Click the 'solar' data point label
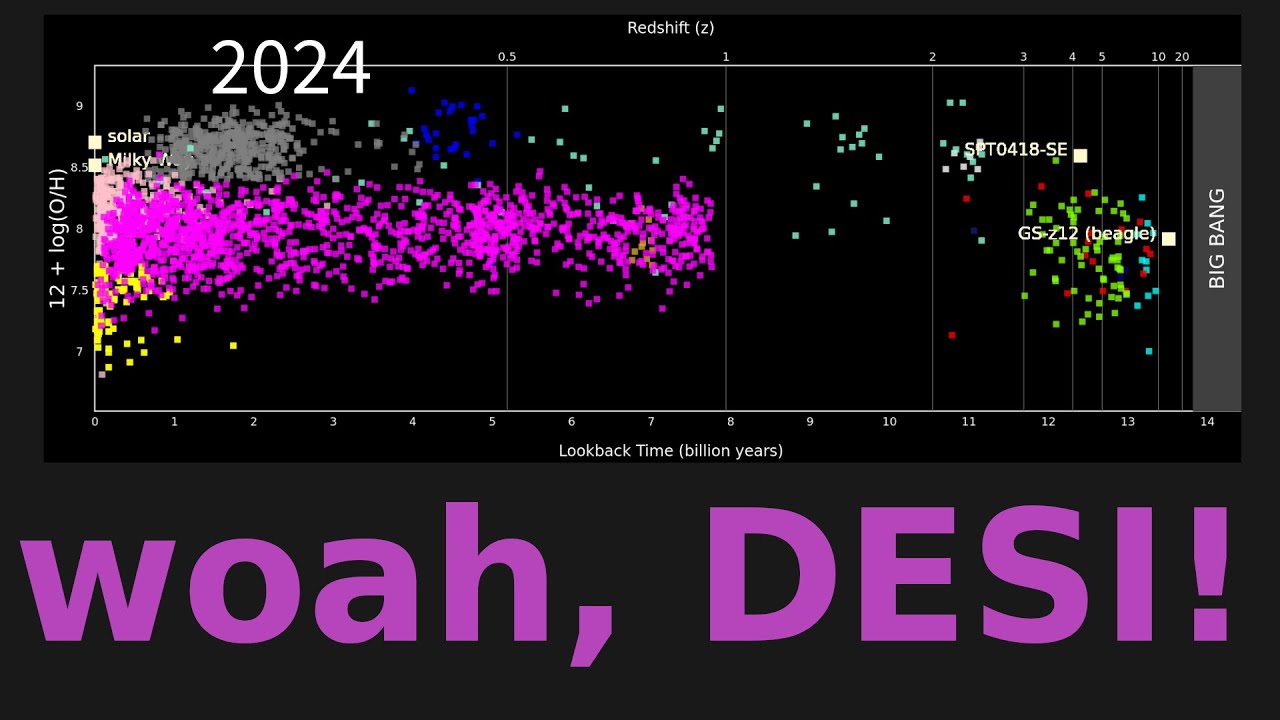1280x720 pixels. coord(128,137)
